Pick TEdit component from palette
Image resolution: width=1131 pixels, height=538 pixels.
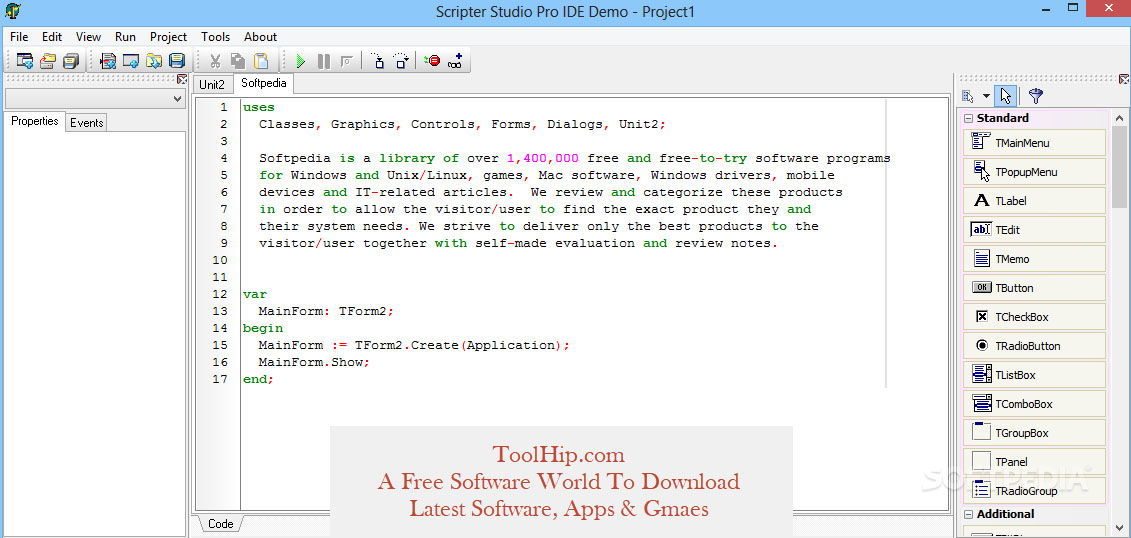click(x=1034, y=229)
